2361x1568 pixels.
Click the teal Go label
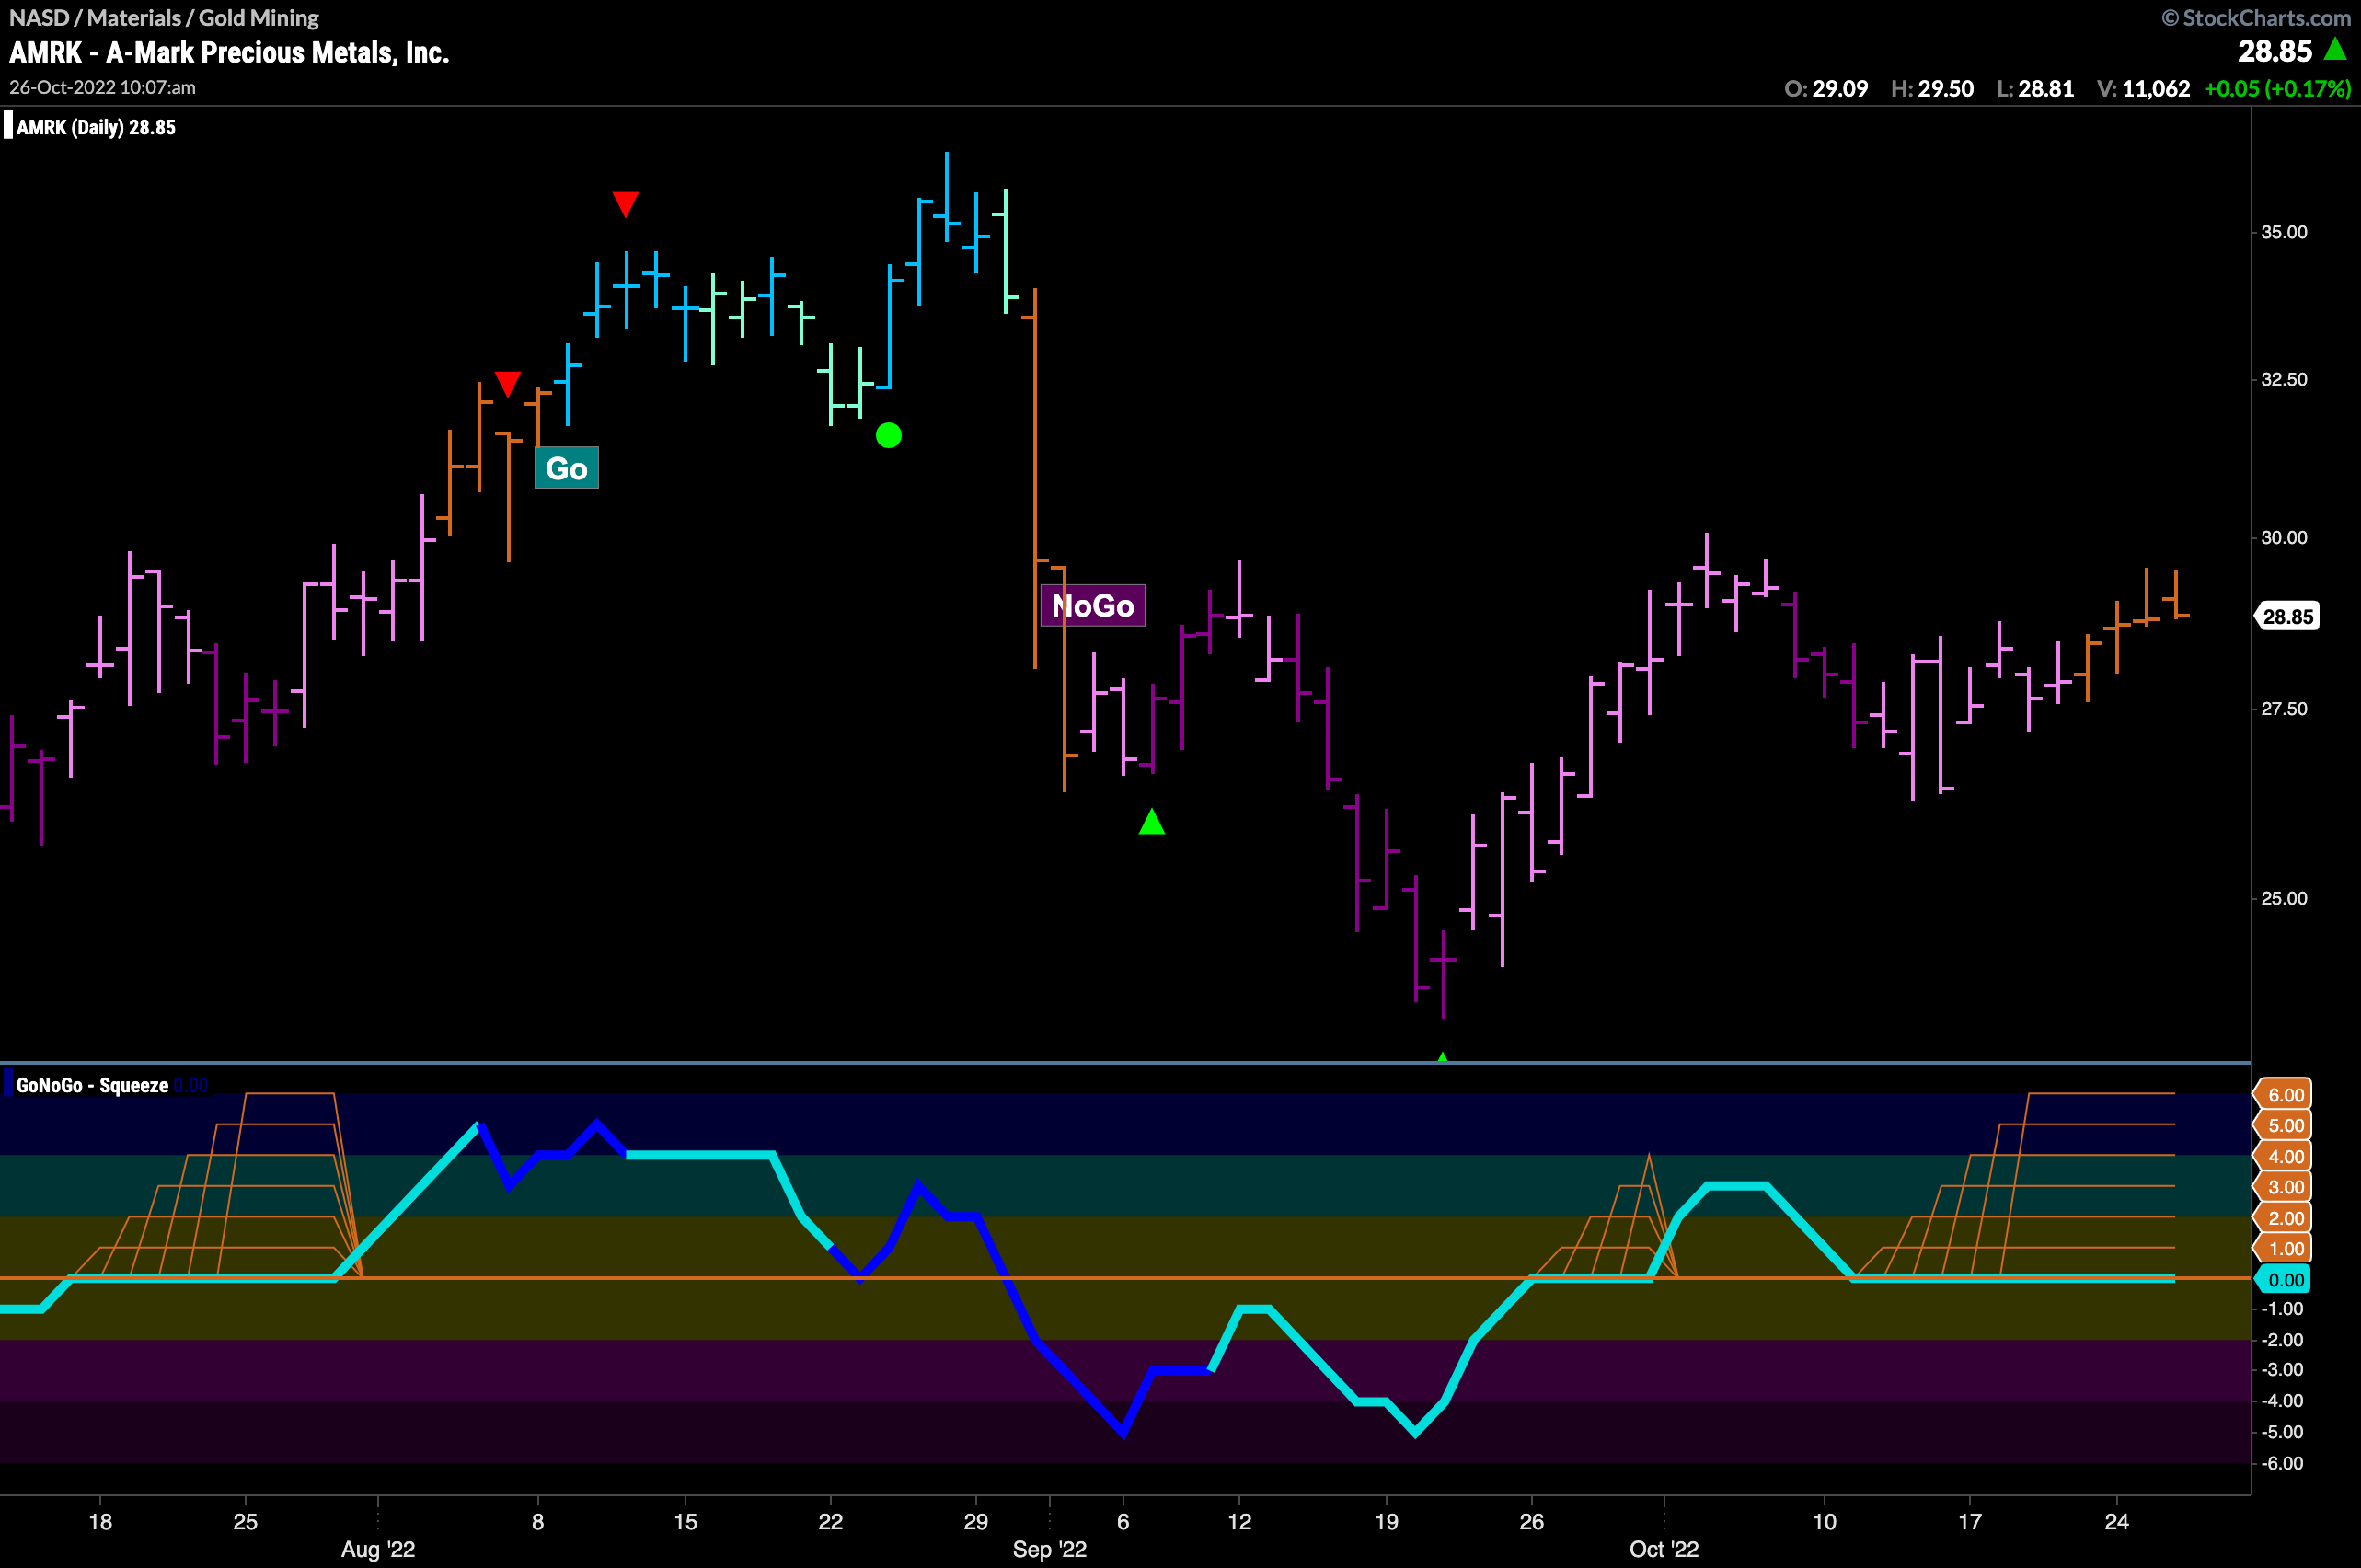tap(566, 468)
